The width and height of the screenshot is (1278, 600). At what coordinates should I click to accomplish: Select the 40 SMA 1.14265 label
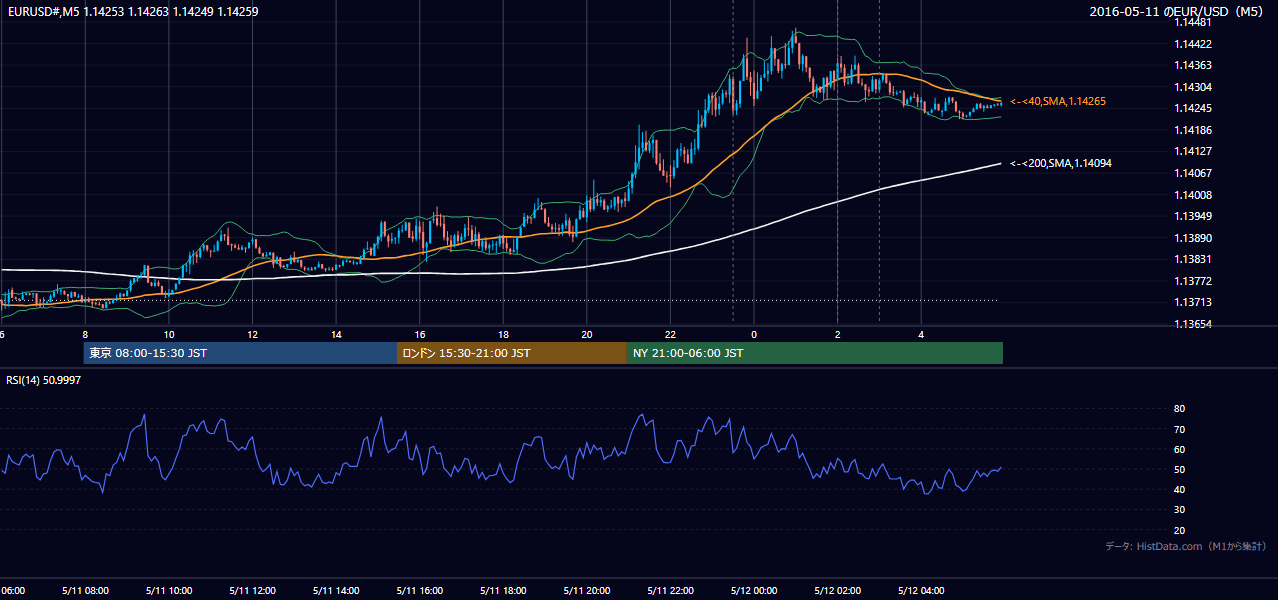pyautogui.click(x=1058, y=101)
